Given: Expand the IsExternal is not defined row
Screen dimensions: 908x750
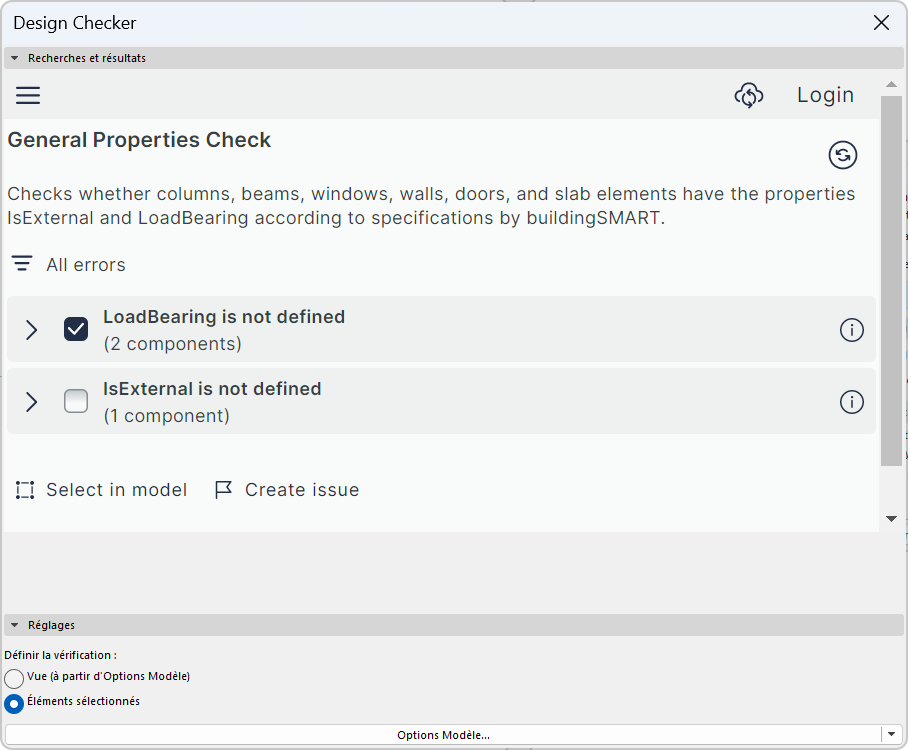Looking at the screenshot, I should tap(31, 402).
